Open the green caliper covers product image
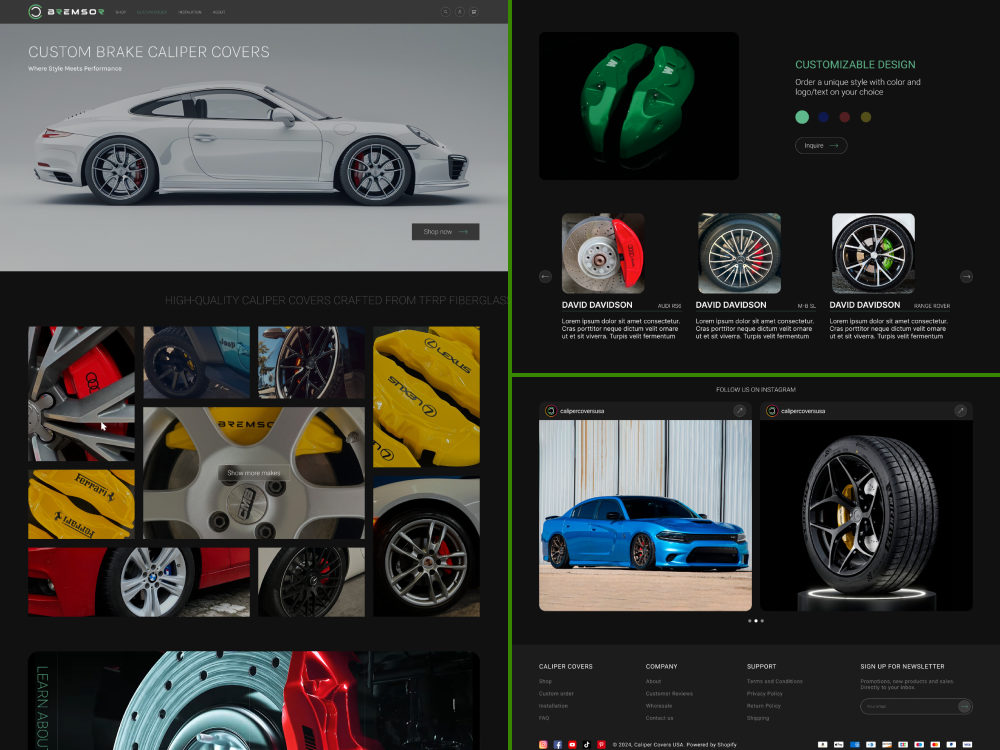The height and width of the screenshot is (750, 1000). click(x=639, y=106)
